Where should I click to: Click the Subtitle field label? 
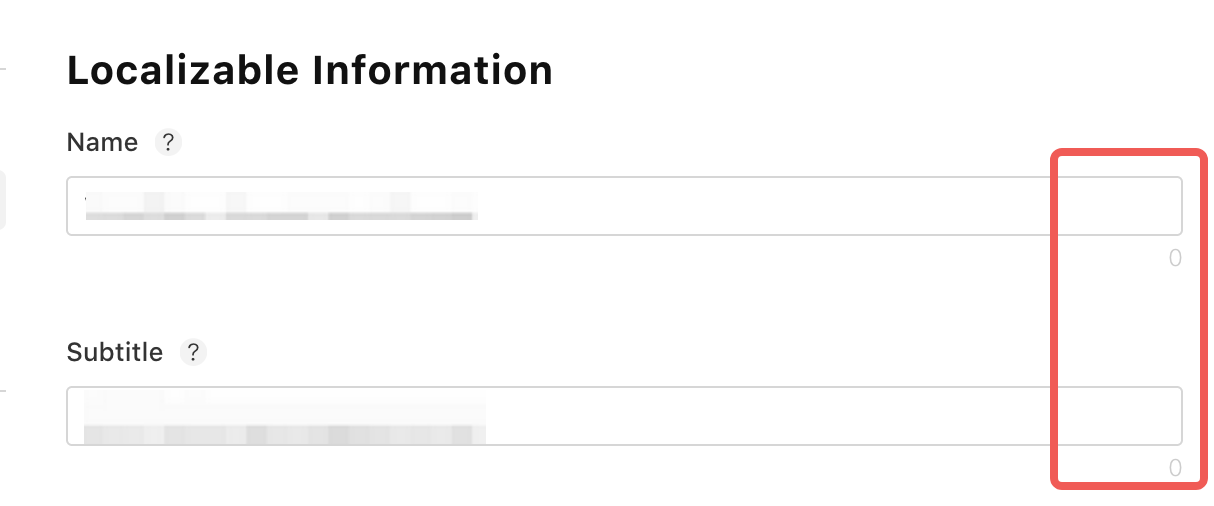coord(114,352)
